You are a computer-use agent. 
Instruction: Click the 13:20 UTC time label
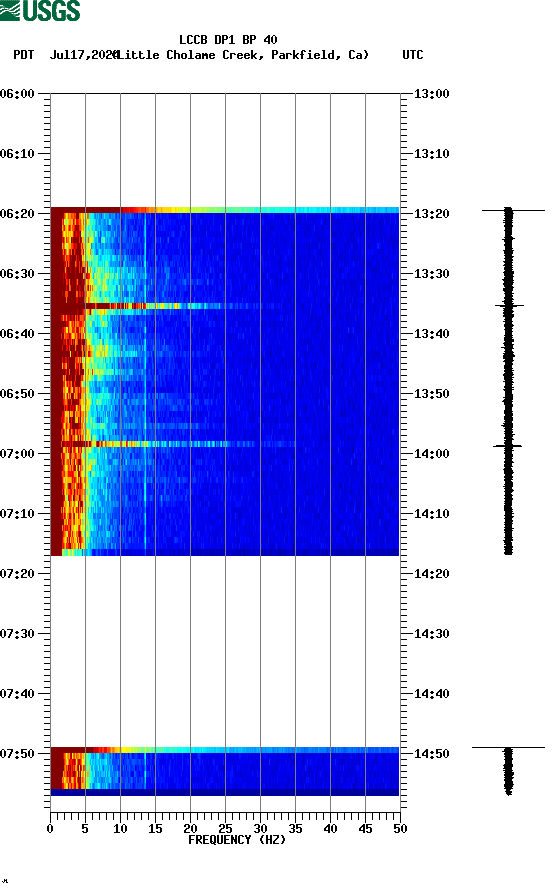[x=431, y=213]
